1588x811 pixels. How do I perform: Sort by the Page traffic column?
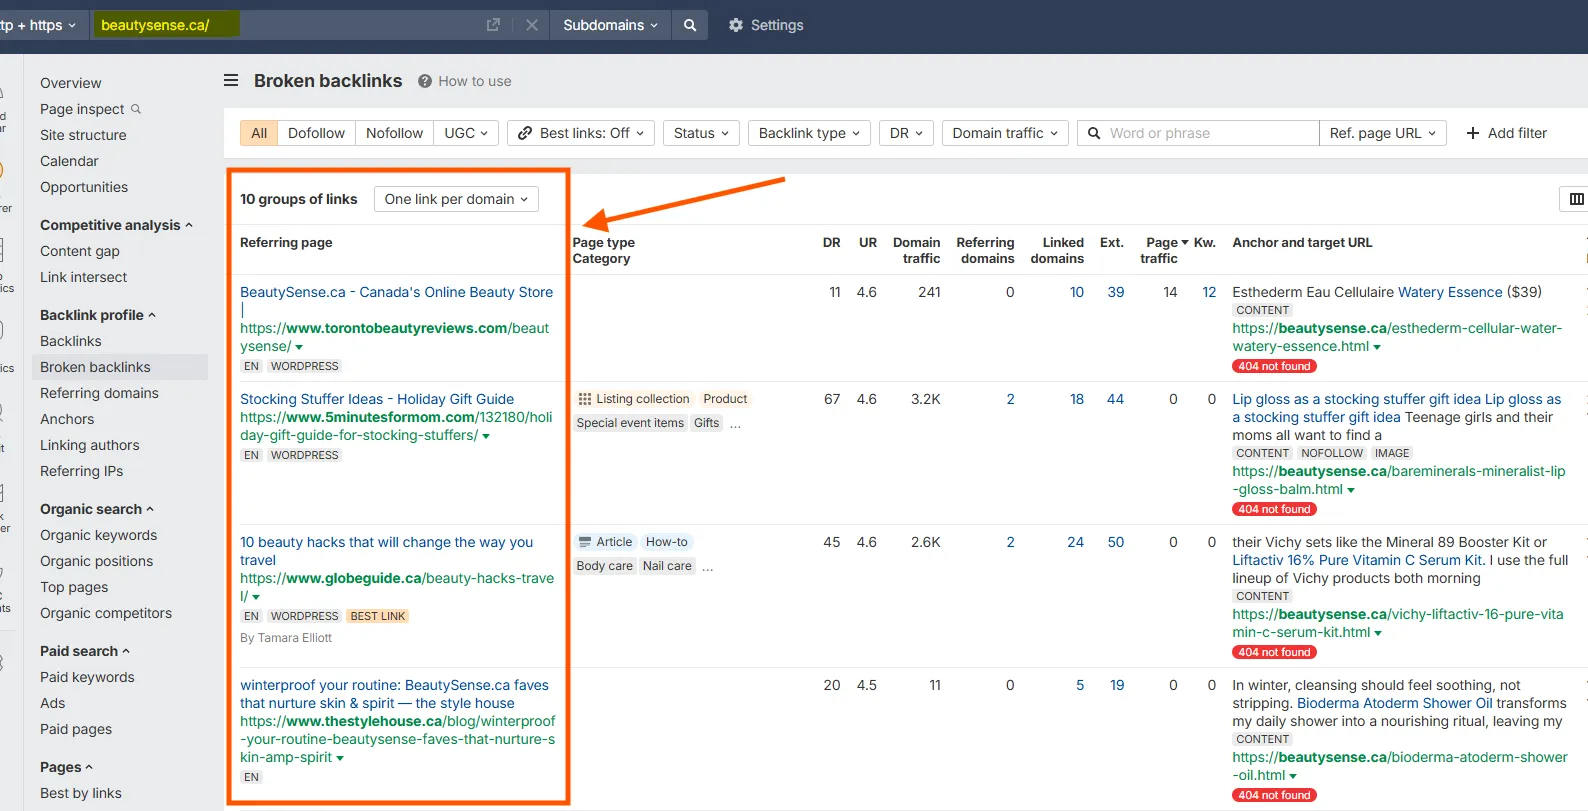point(1165,250)
